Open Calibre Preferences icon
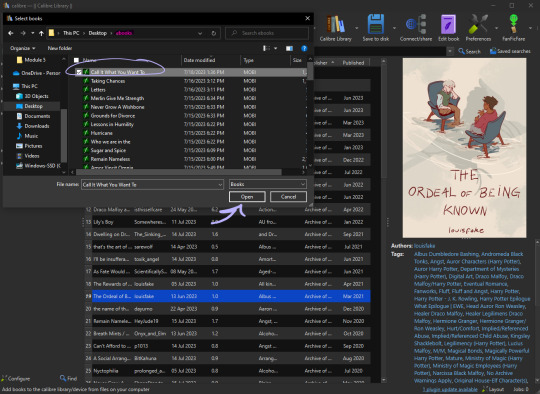The width and height of the screenshot is (540, 394). pos(478,28)
